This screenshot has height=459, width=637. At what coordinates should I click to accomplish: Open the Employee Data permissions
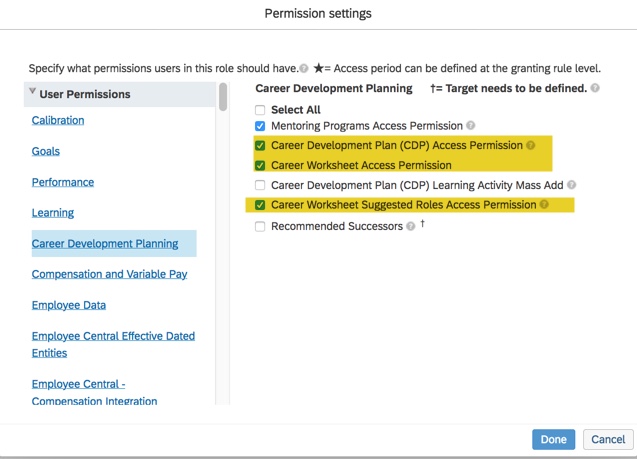tap(68, 305)
